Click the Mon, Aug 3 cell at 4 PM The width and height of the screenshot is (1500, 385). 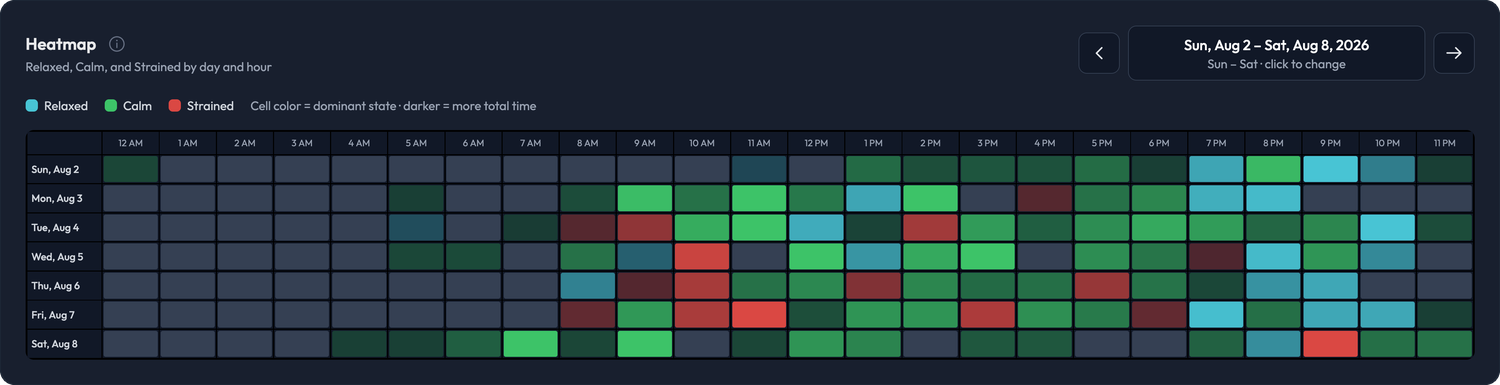point(1046,198)
